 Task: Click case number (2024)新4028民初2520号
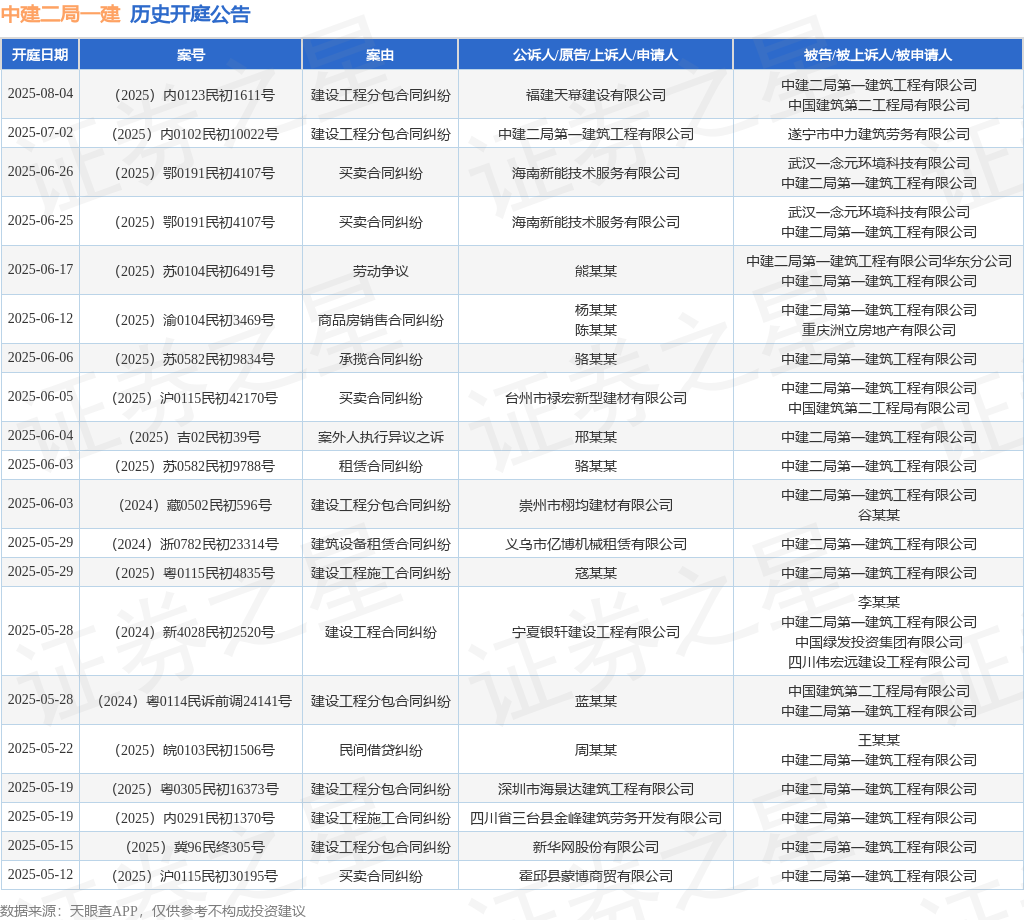point(195,632)
